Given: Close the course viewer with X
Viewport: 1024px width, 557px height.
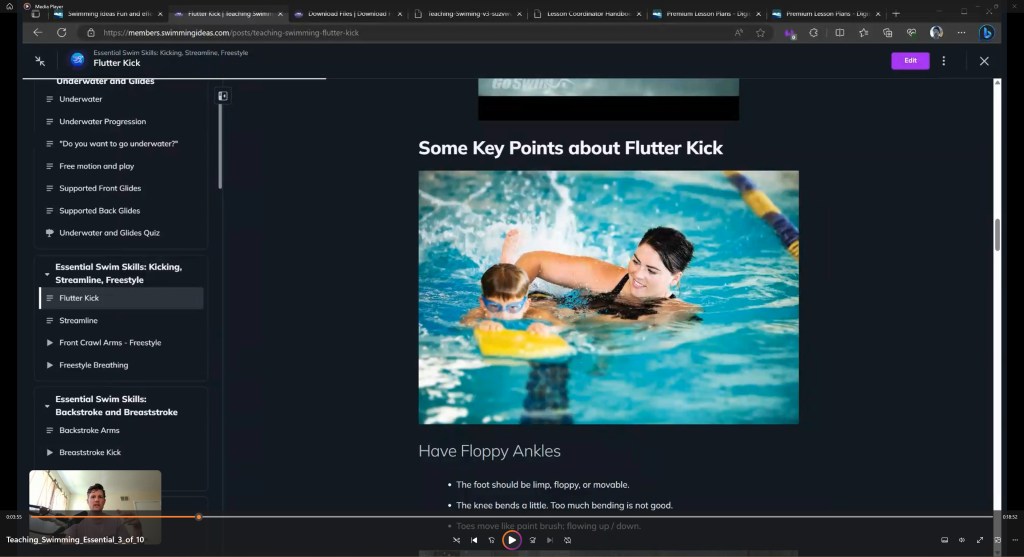Looking at the screenshot, I should [984, 61].
